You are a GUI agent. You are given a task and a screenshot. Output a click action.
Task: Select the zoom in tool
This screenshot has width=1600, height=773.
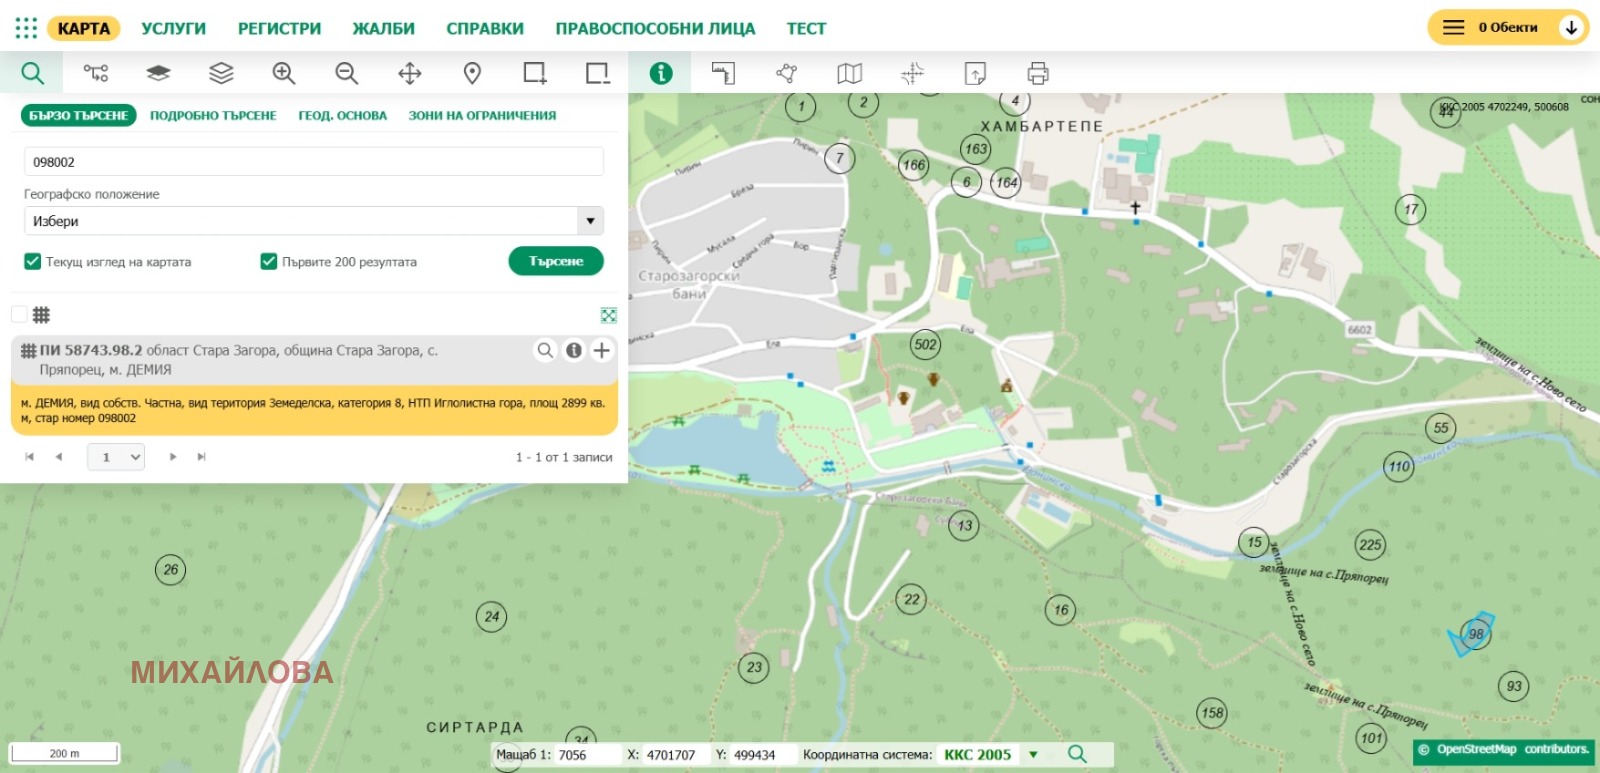pyautogui.click(x=284, y=73)
